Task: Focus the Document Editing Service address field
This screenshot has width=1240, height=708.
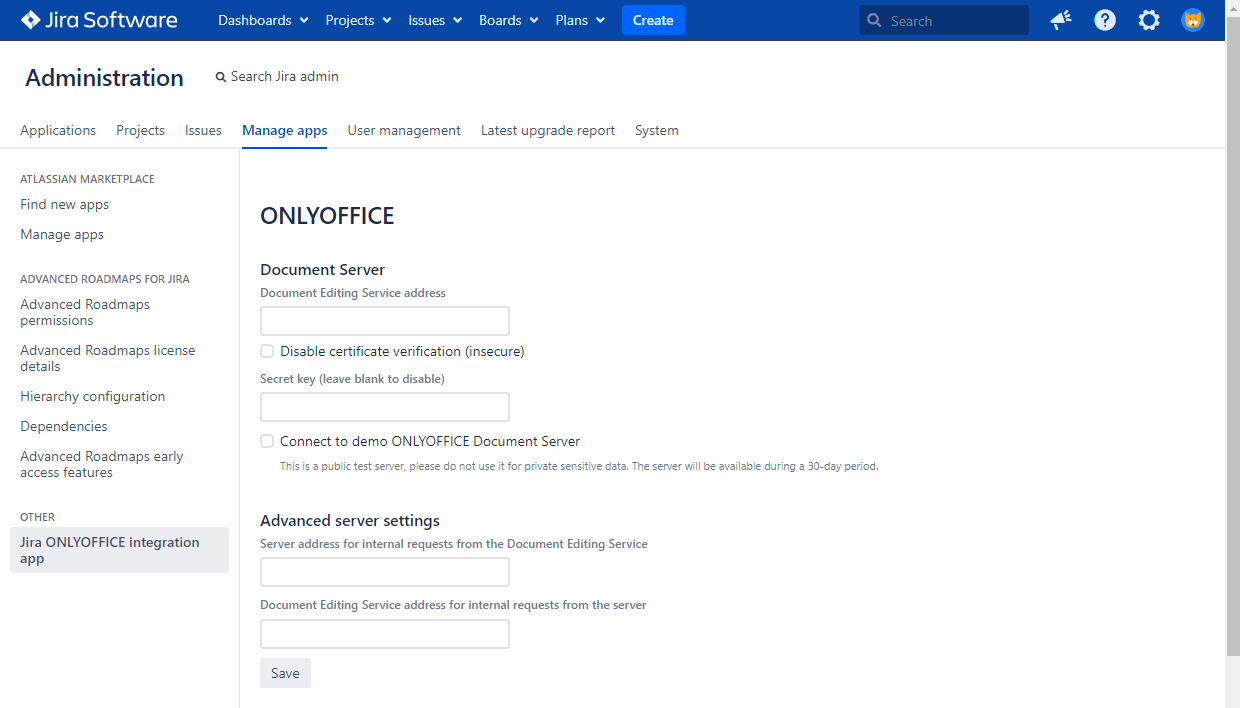Action: pyautogui.click(x=385, y=321)
